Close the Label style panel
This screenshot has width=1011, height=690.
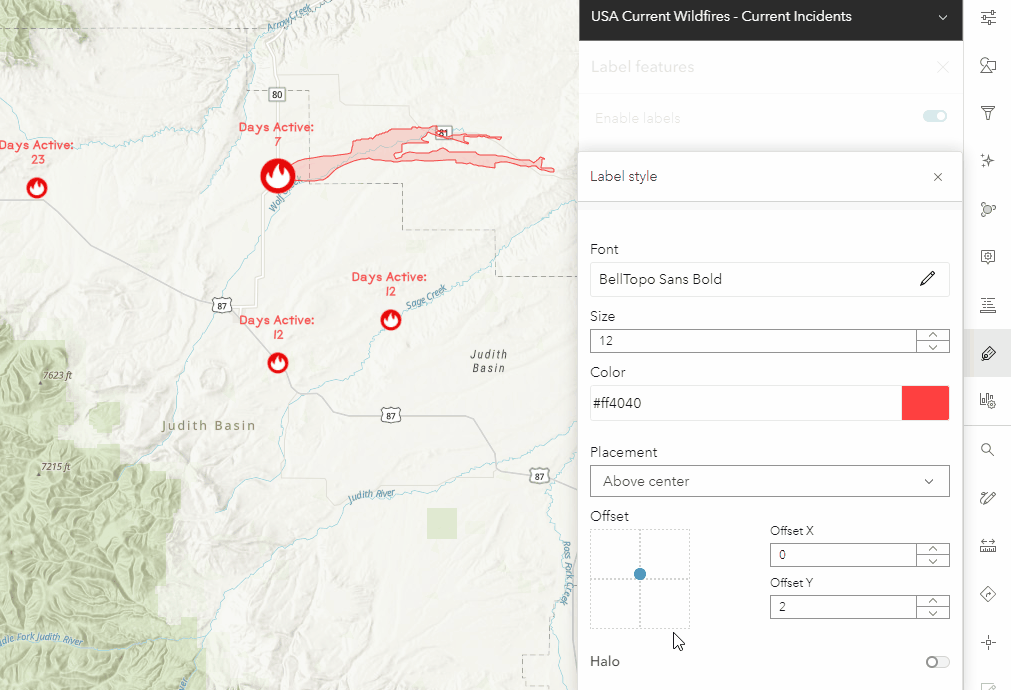(937, 177)
